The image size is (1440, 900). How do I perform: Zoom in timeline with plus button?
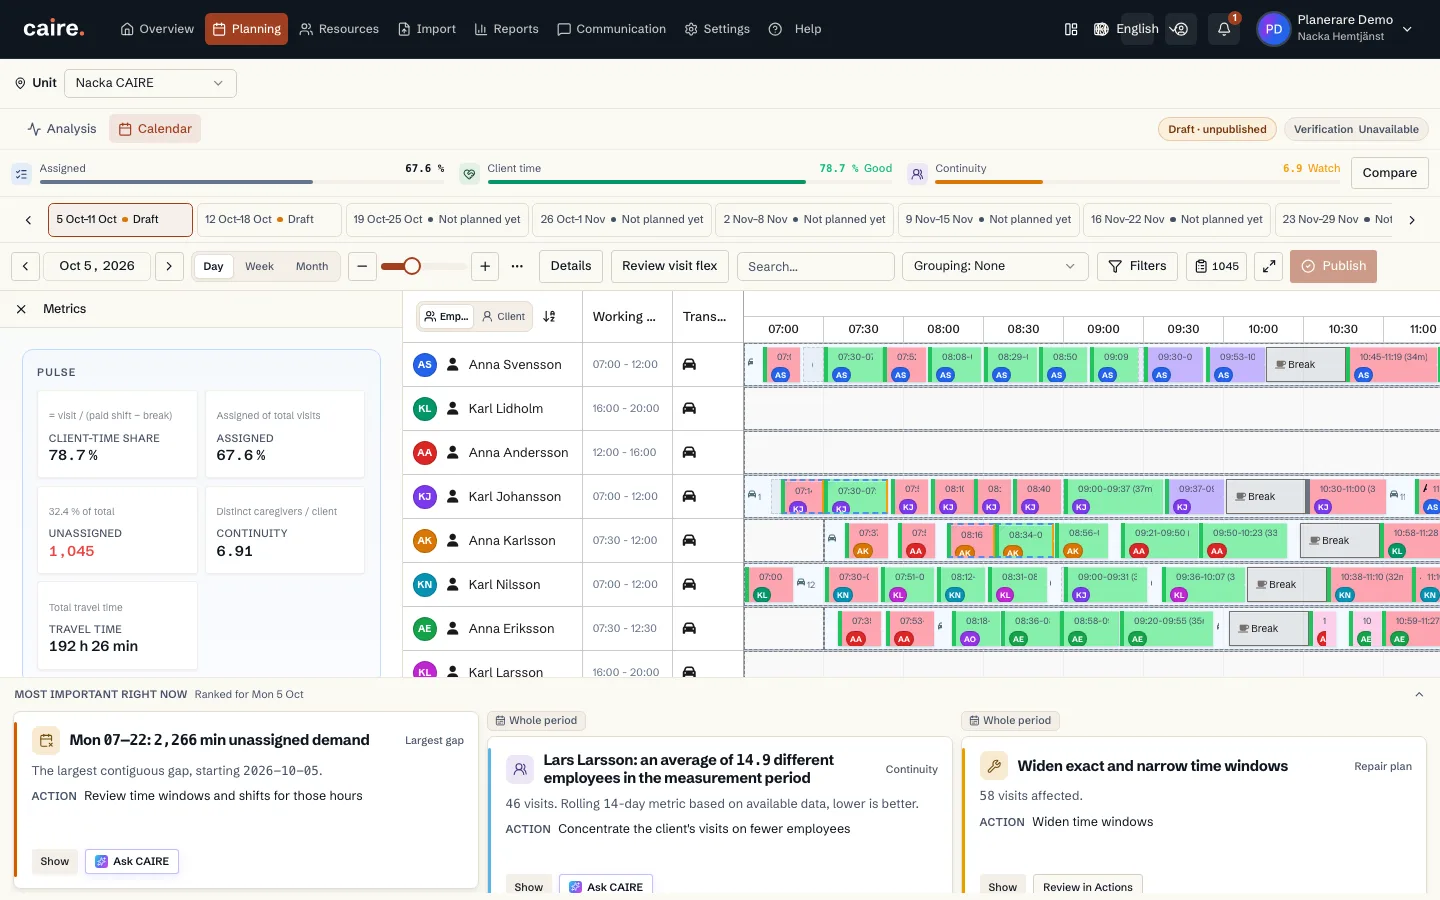485,266
